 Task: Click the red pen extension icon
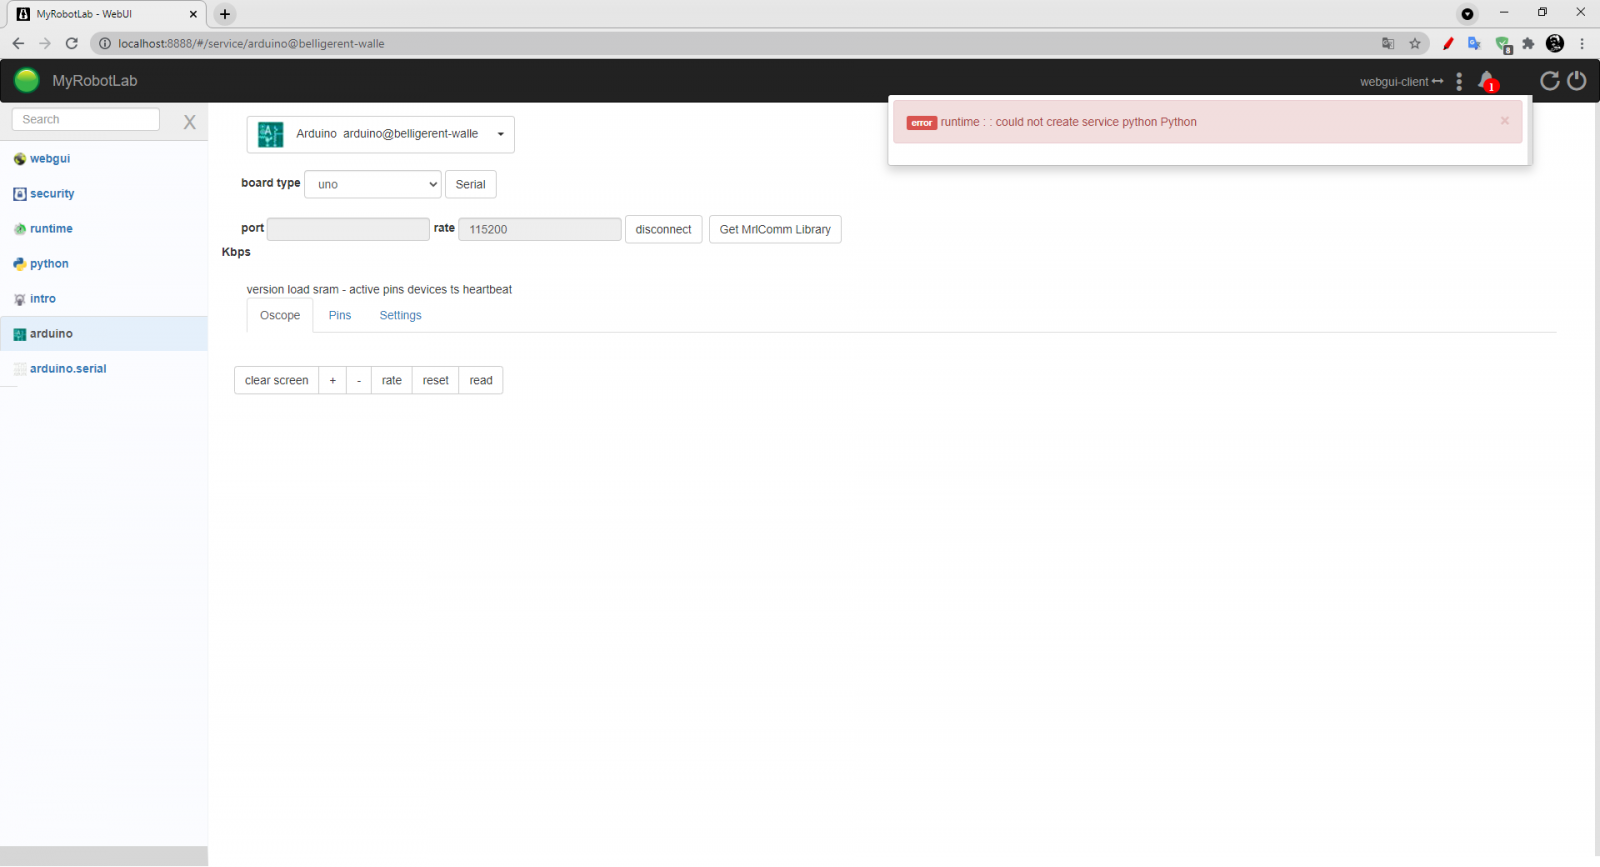tap(1448, 43)
